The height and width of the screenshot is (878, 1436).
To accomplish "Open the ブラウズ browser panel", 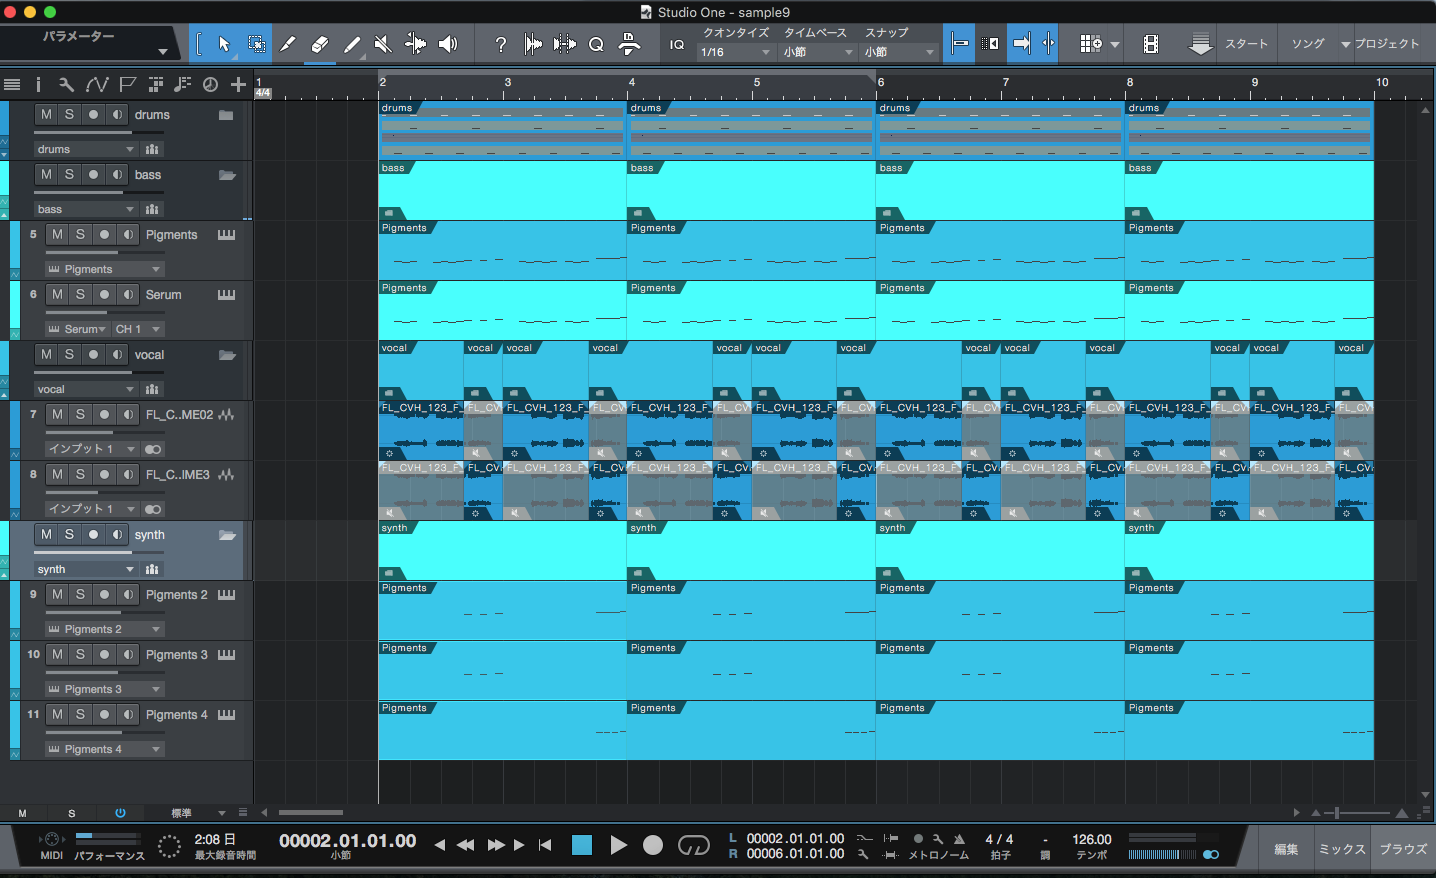I will click(1403, 849).
